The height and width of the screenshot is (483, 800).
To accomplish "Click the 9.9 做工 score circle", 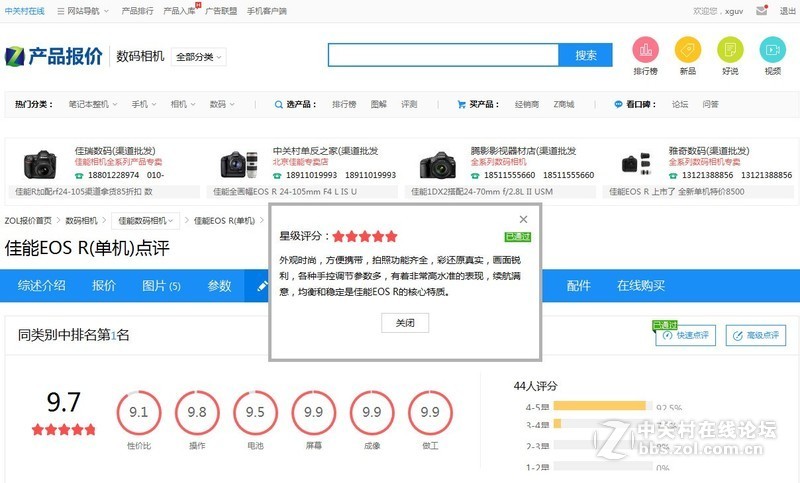I will tap(430, 412).
